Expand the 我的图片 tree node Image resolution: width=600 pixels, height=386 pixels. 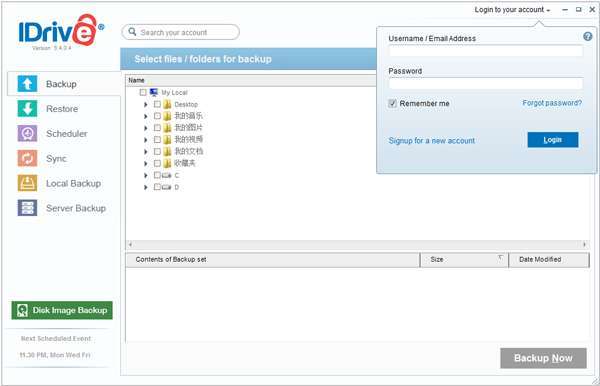pos(145,128)
